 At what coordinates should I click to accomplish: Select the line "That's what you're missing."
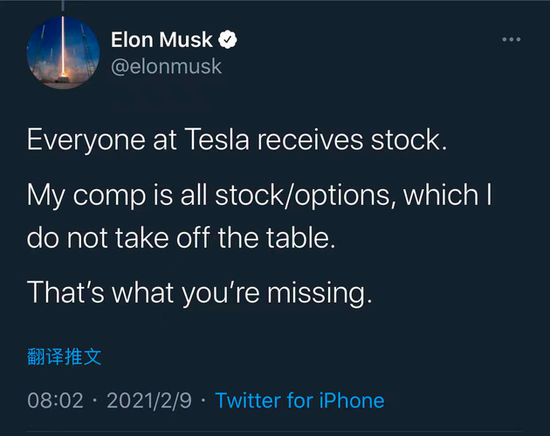(x=200, y=293)
